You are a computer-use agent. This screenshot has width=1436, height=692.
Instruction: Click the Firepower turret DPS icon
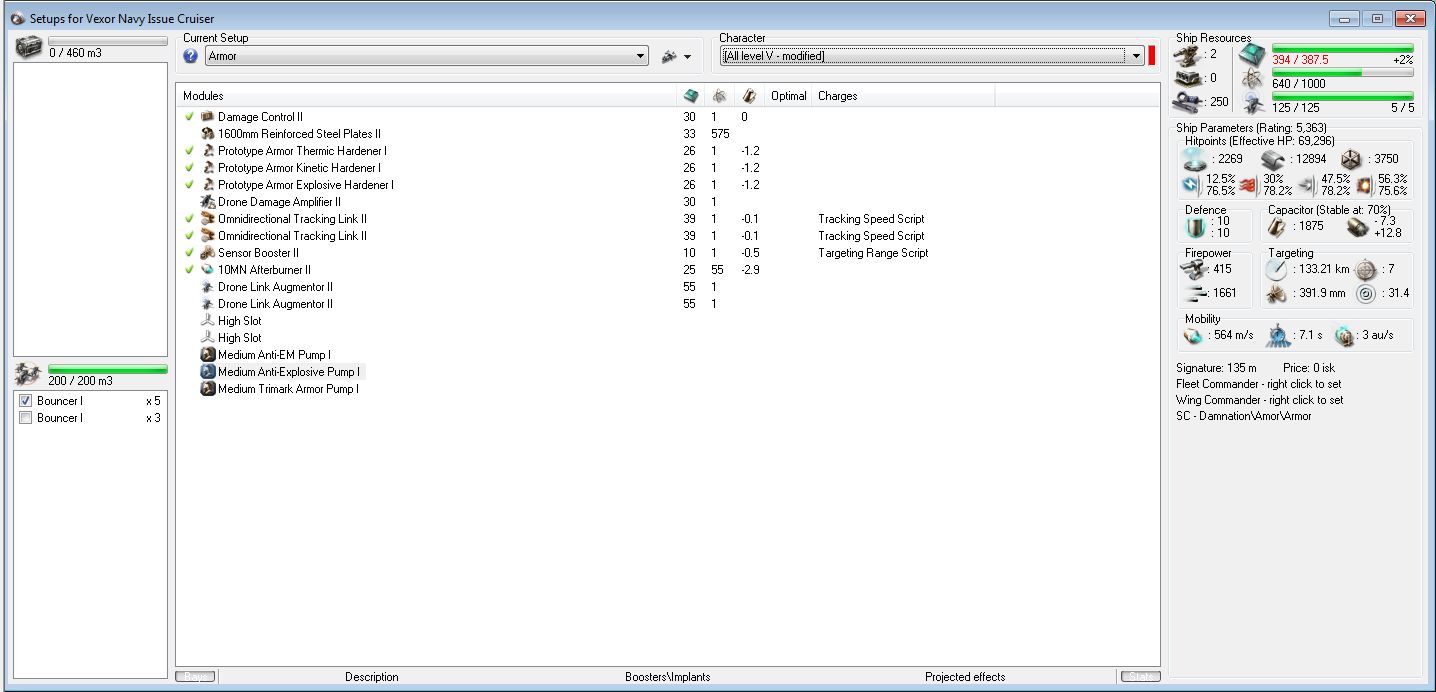click(1194, 269)
